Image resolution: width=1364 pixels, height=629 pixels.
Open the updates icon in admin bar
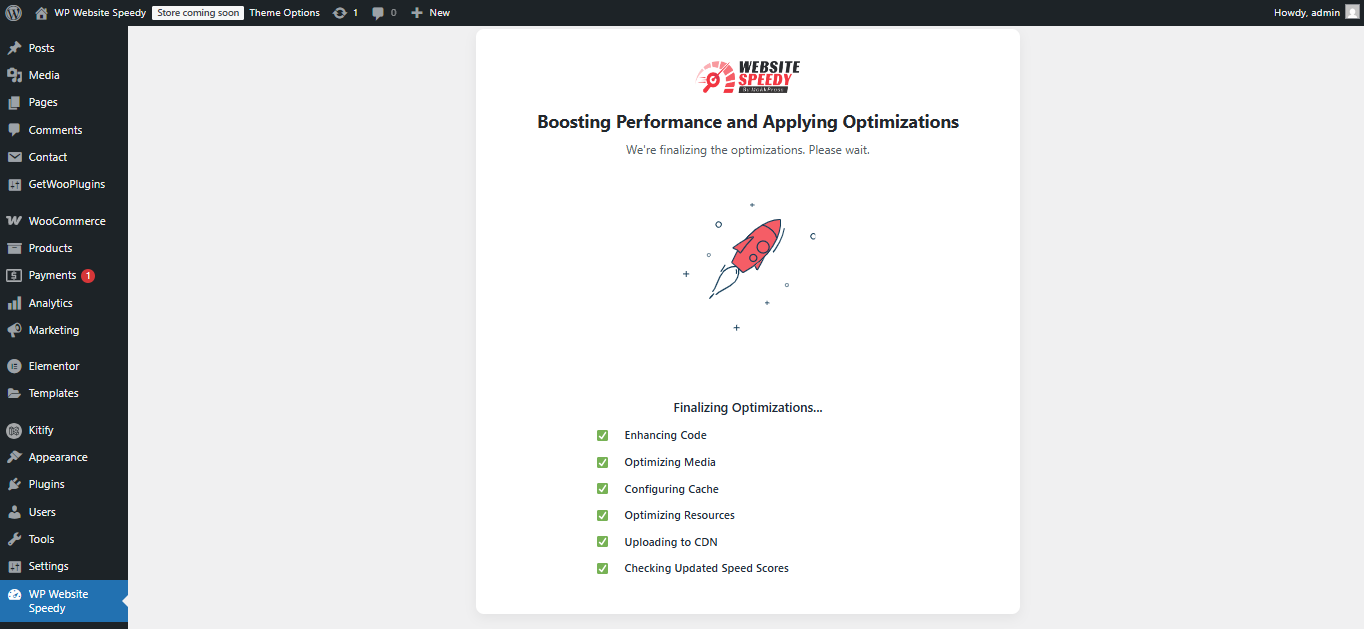tap(340, 13)
